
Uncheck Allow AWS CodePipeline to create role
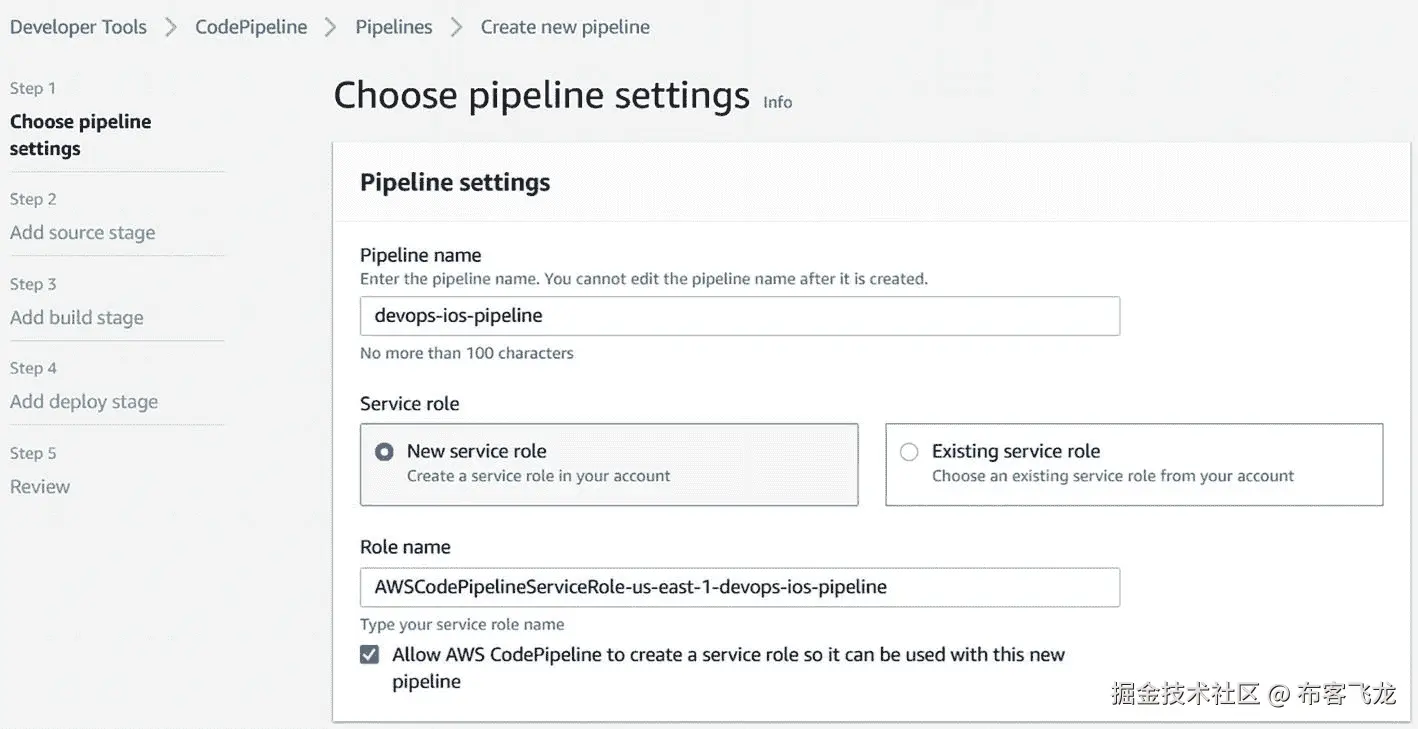pos(370,655)
